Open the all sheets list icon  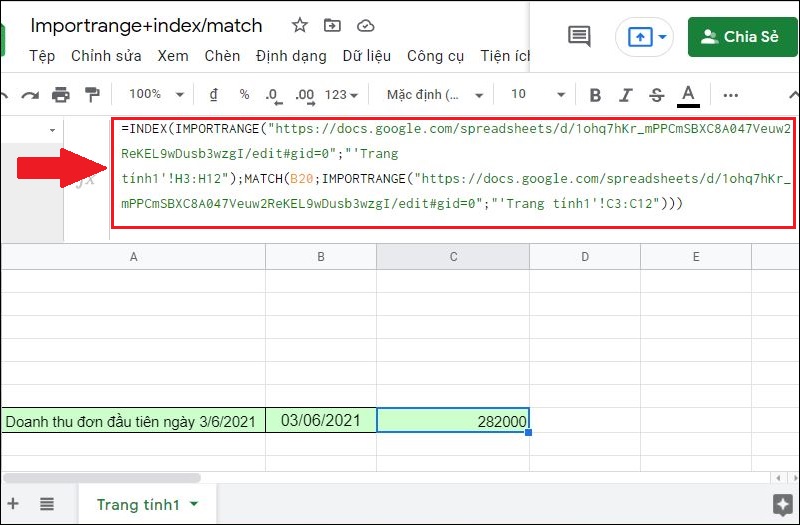pyautogui.click(x=47, y=504)
